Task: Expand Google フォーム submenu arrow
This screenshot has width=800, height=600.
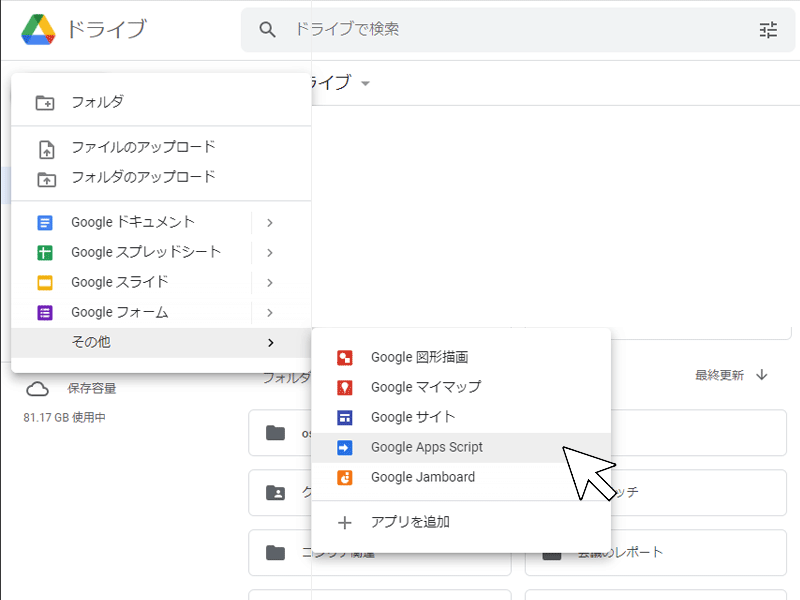Action: 270,313
